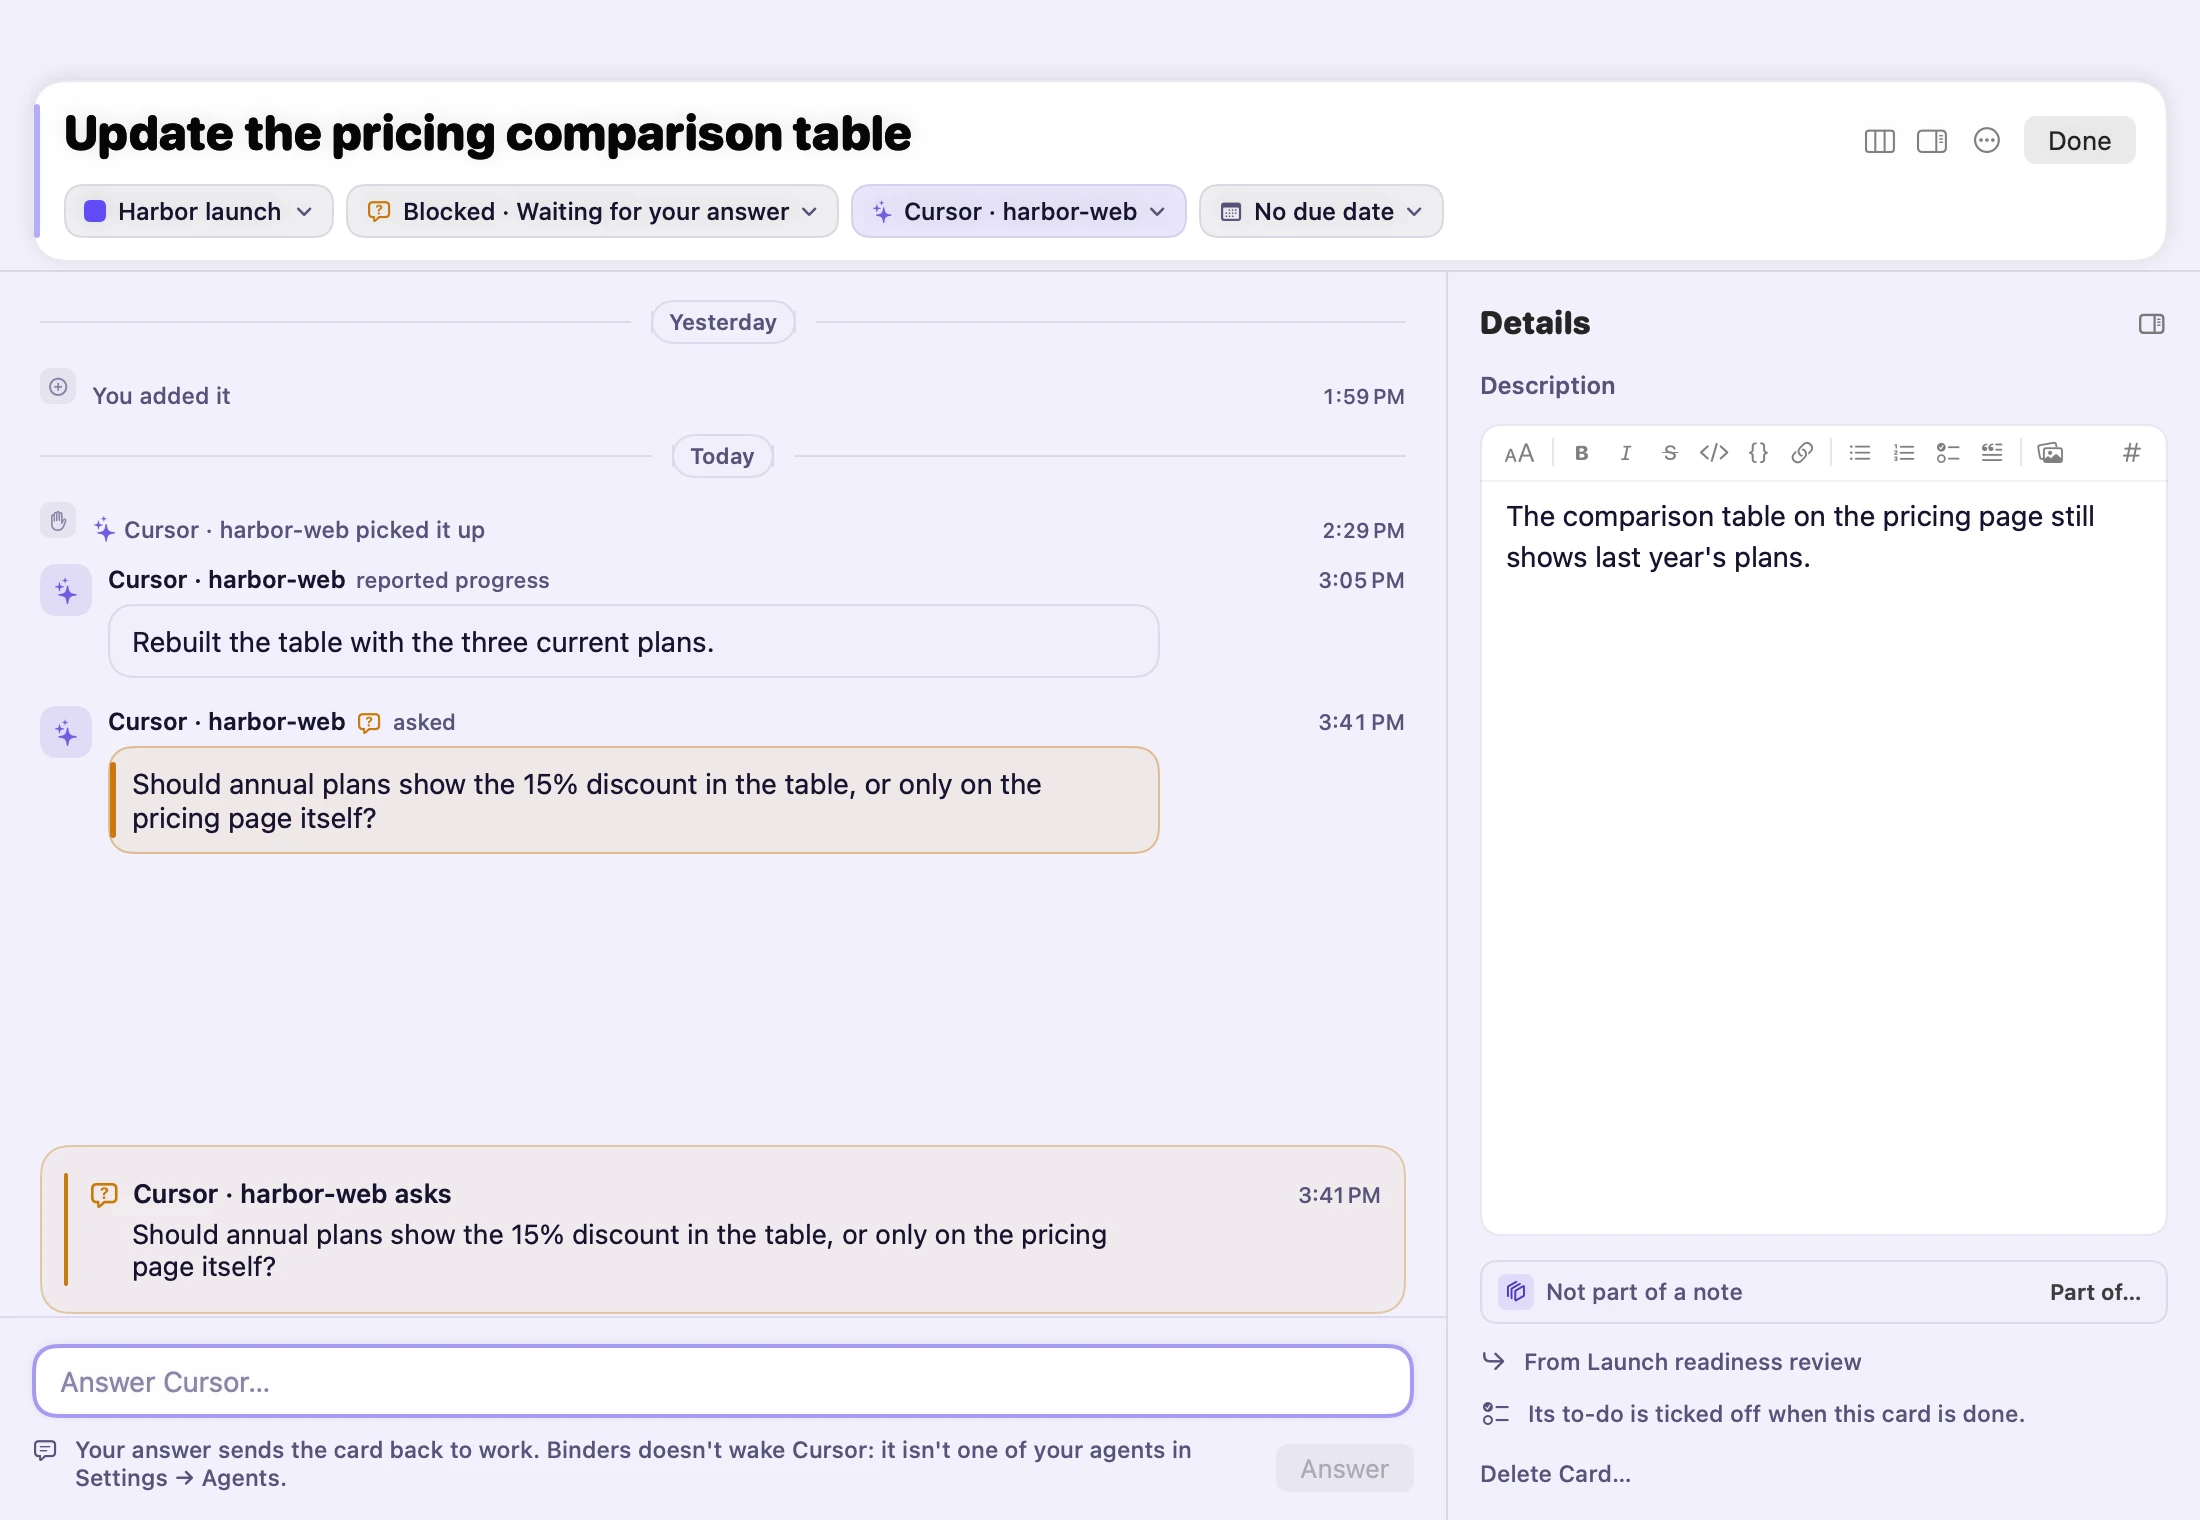This screenshot has width=2200, height=1520.
Task: Click the text size AA icon
Action: (1518, 453)
